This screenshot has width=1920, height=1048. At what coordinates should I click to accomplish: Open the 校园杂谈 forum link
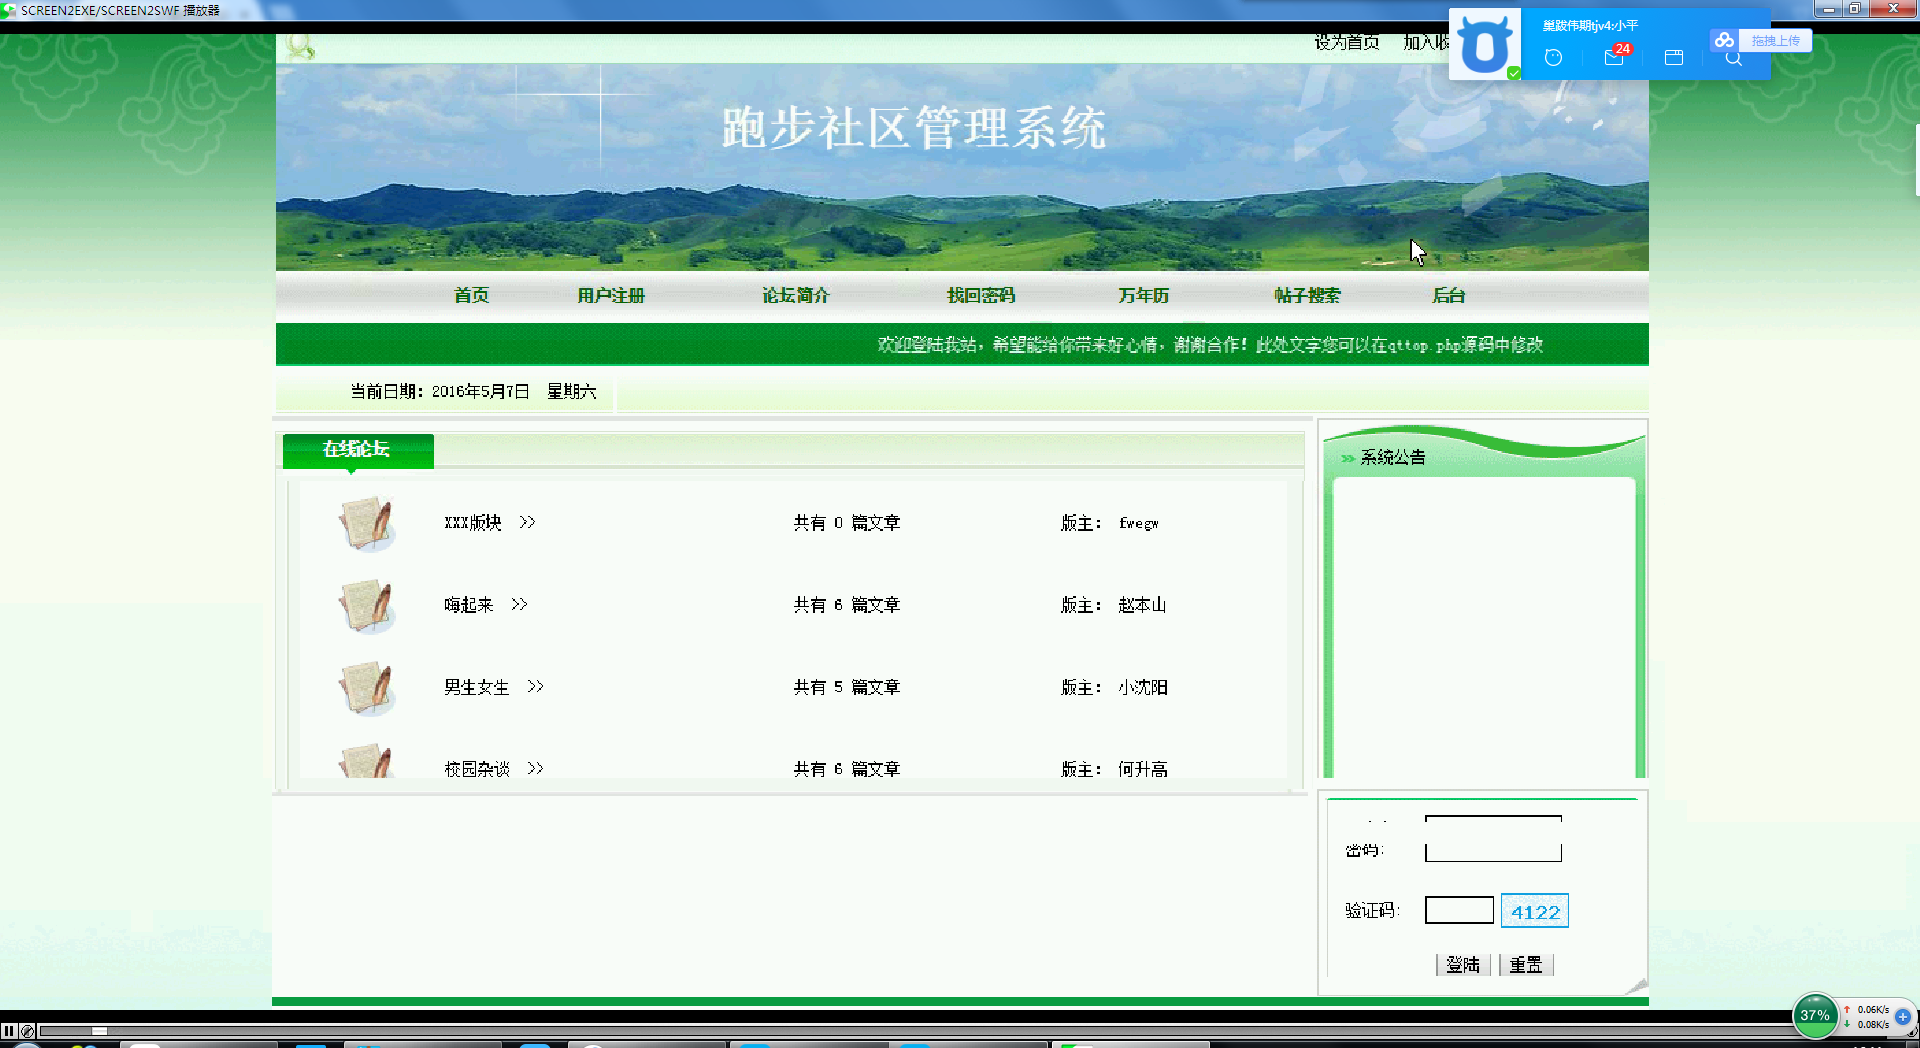[x=477, y=769]
